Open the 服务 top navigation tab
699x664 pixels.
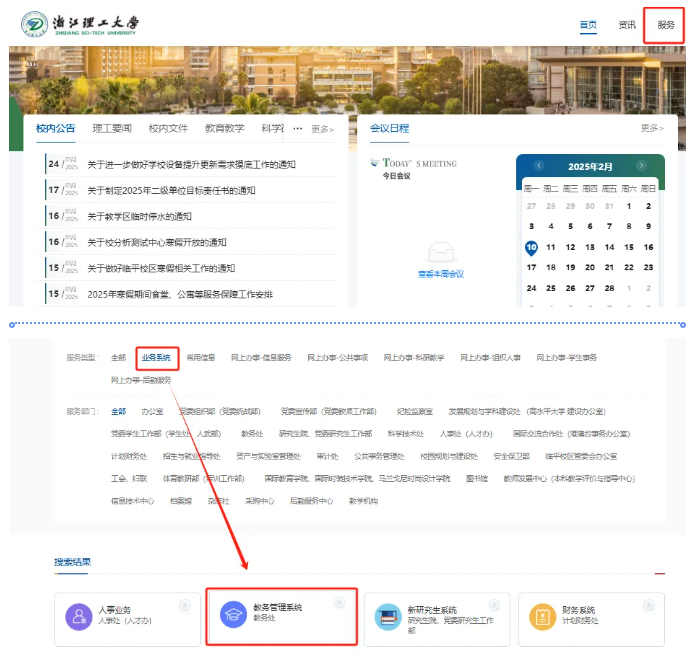click(665, 25)
